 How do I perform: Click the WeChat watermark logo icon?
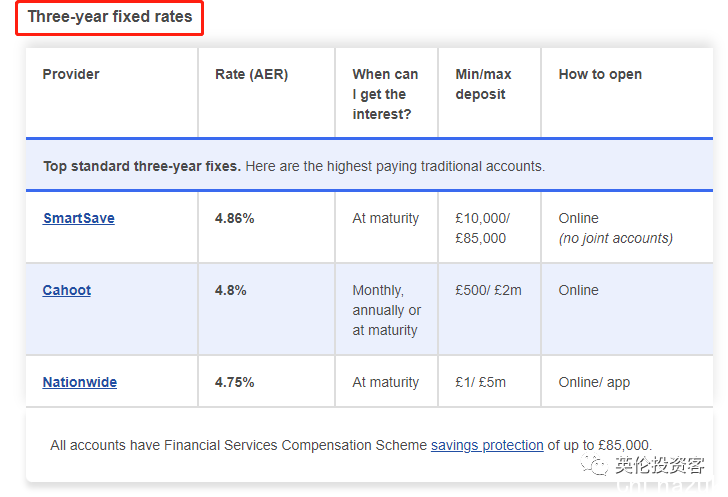click(594, 464)
